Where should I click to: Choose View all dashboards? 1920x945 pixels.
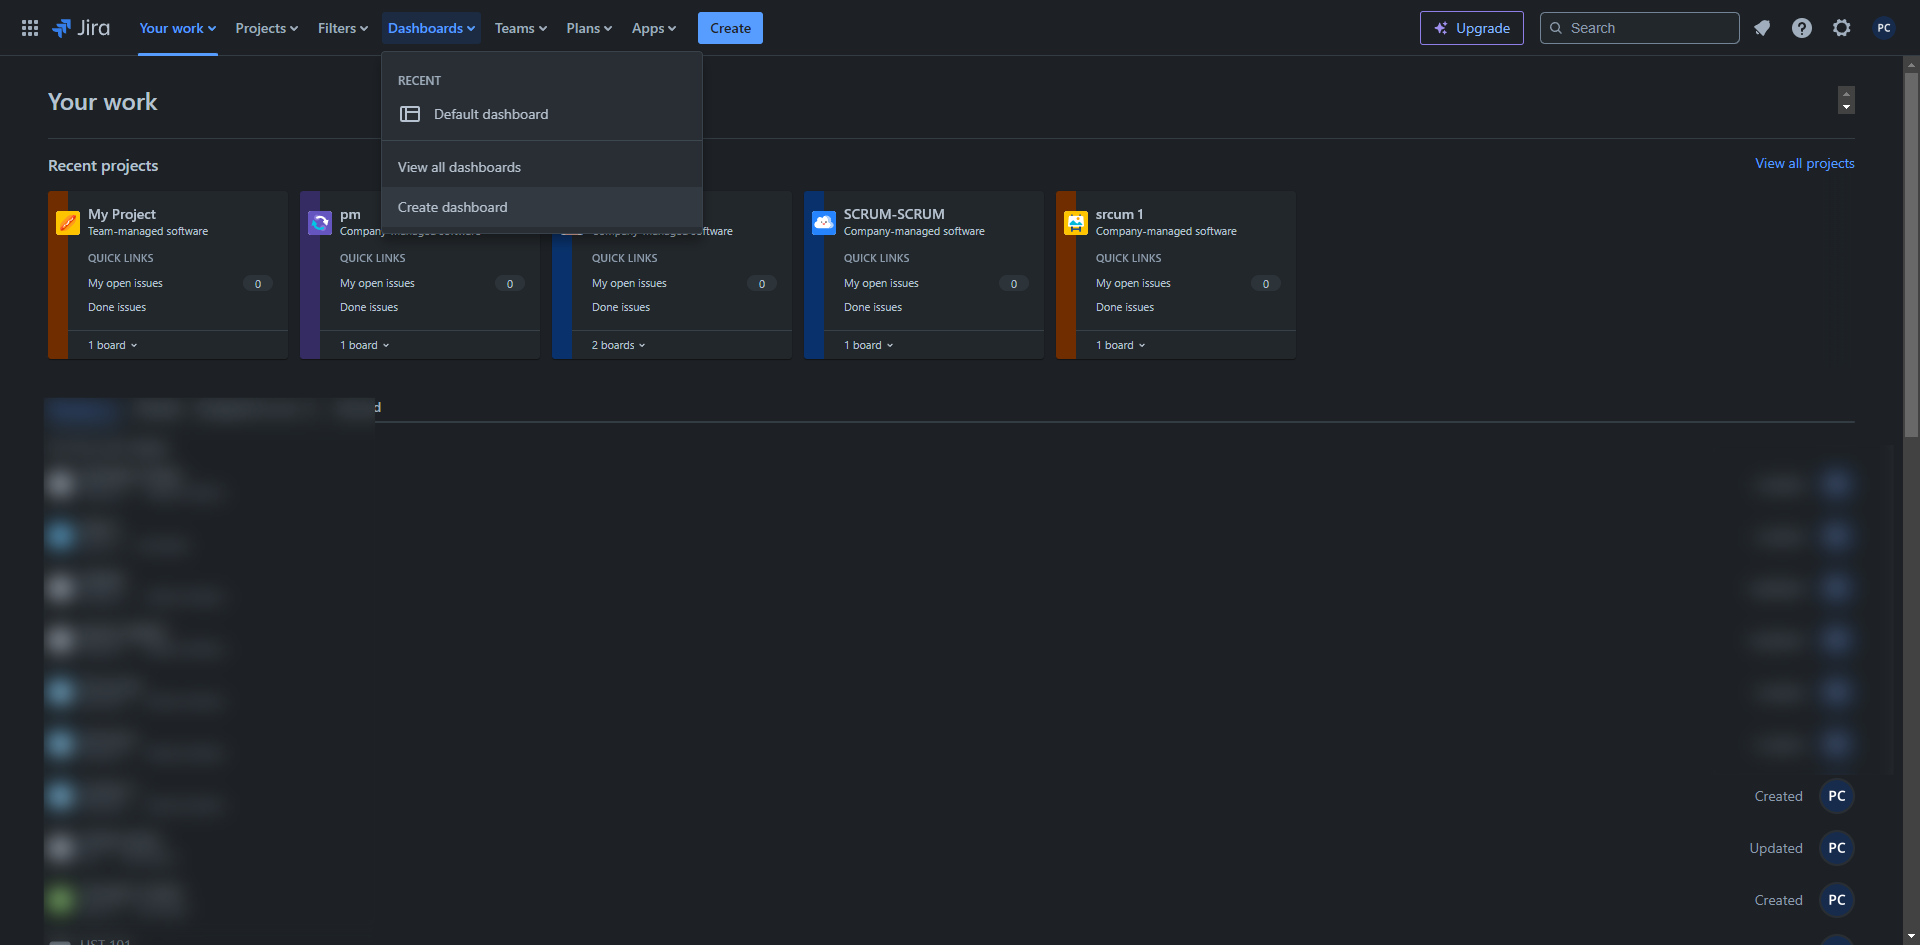542,167
